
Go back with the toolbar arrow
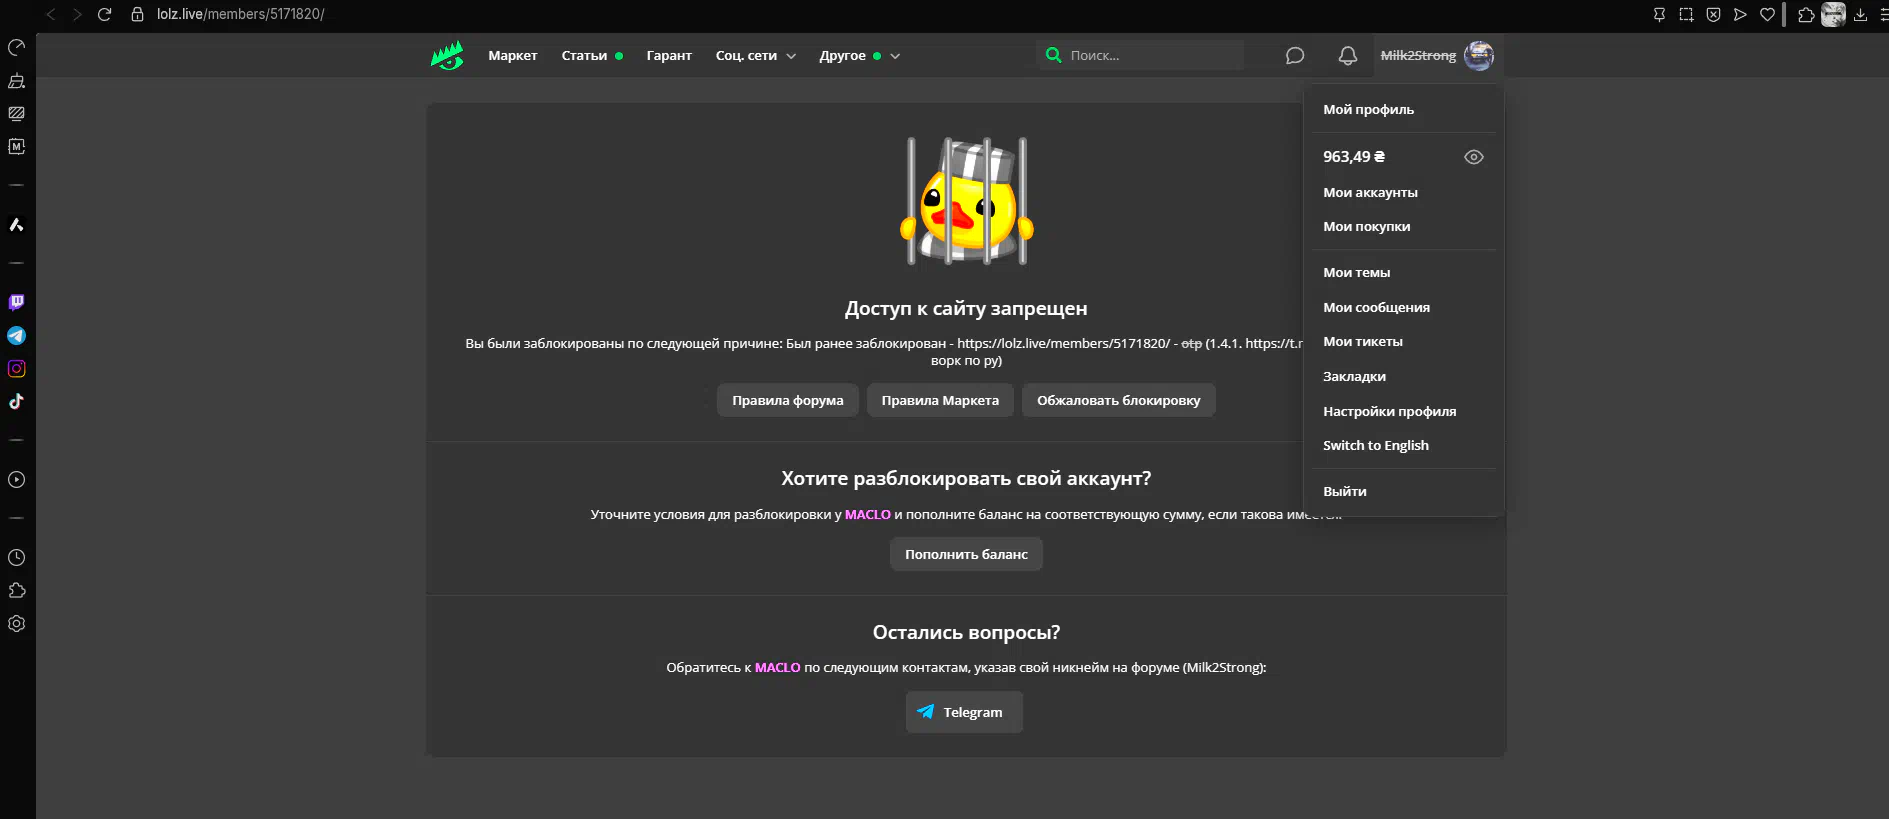50,15
